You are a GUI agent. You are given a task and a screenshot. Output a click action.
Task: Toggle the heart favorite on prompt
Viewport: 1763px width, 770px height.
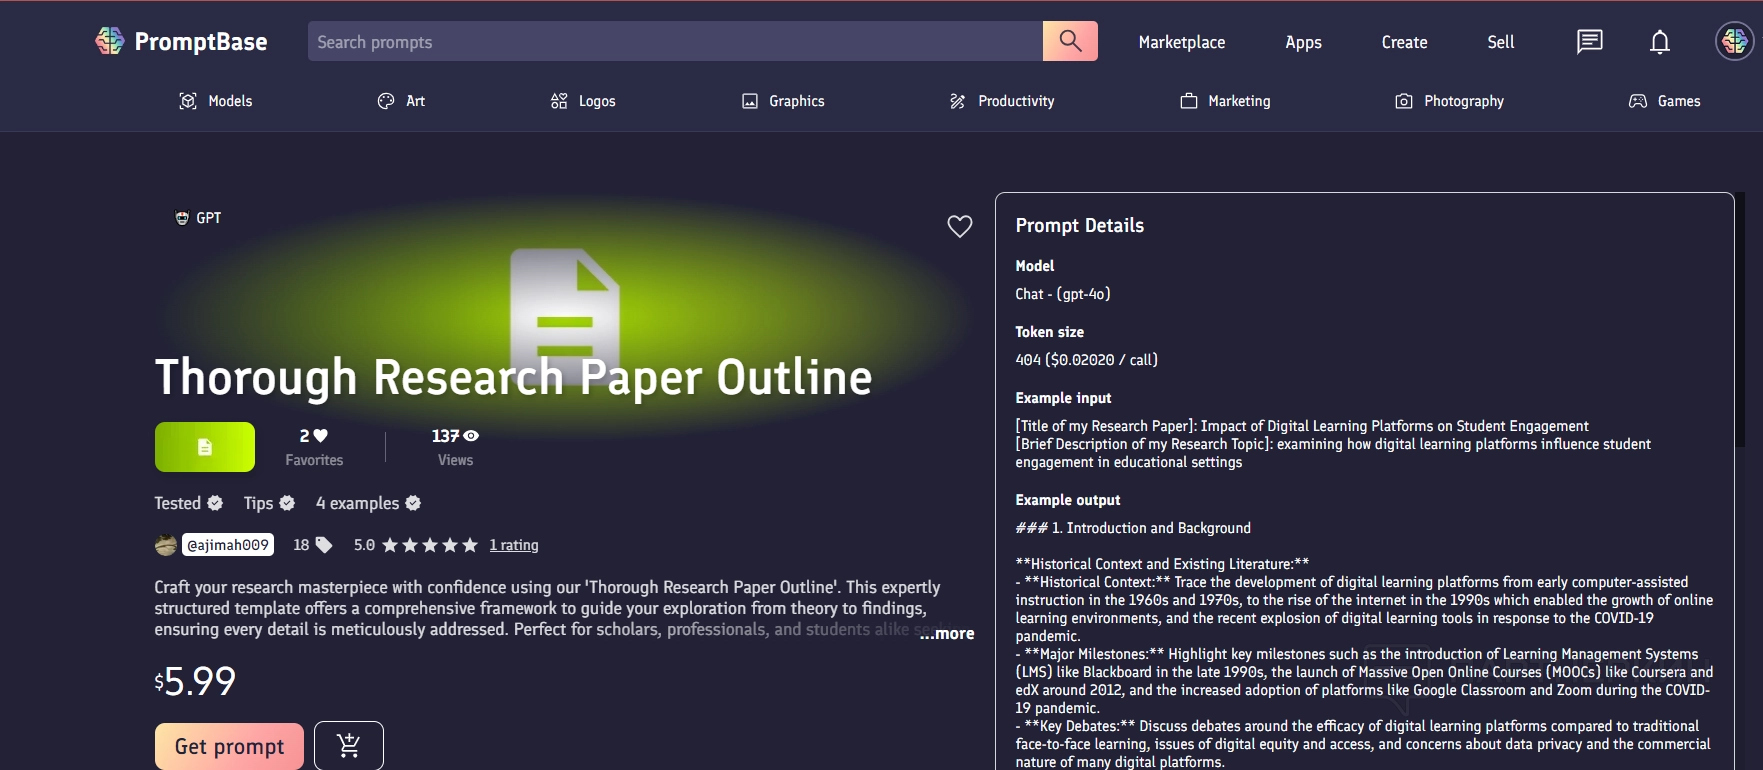959,227
